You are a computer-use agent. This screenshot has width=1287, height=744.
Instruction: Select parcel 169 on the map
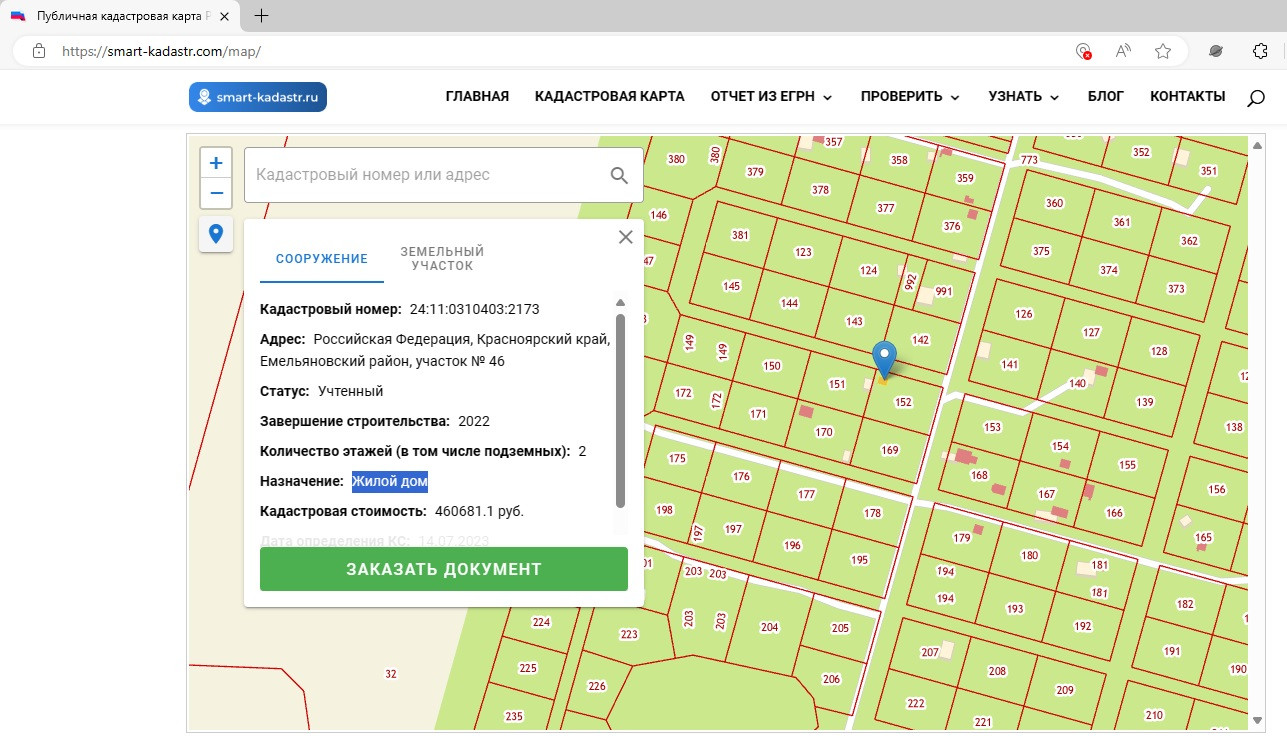(890, 451)
